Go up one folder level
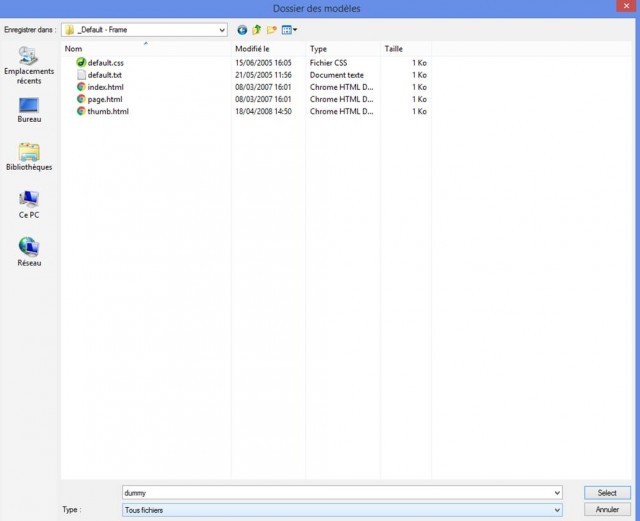The width and height of the screenshot is (640, 521). pyautogui.click(x=257, y=30)
